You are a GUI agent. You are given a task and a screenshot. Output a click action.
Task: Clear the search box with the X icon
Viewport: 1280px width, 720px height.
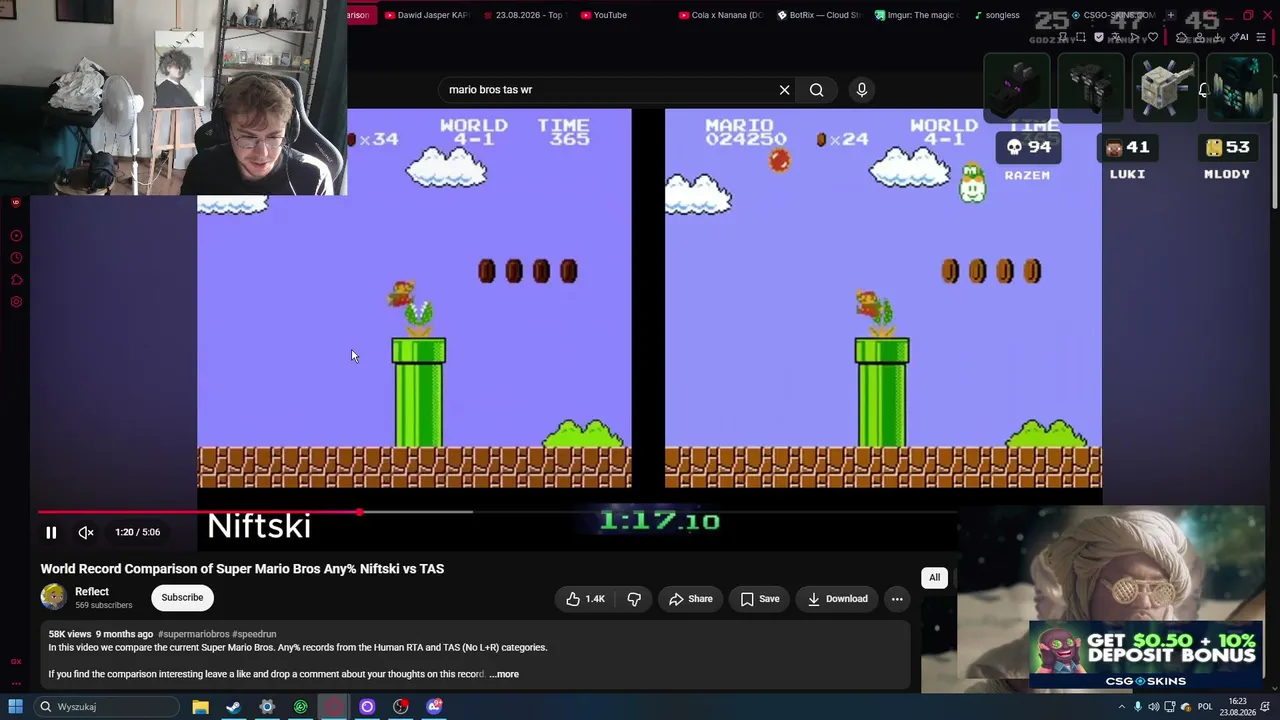(785, 90)
